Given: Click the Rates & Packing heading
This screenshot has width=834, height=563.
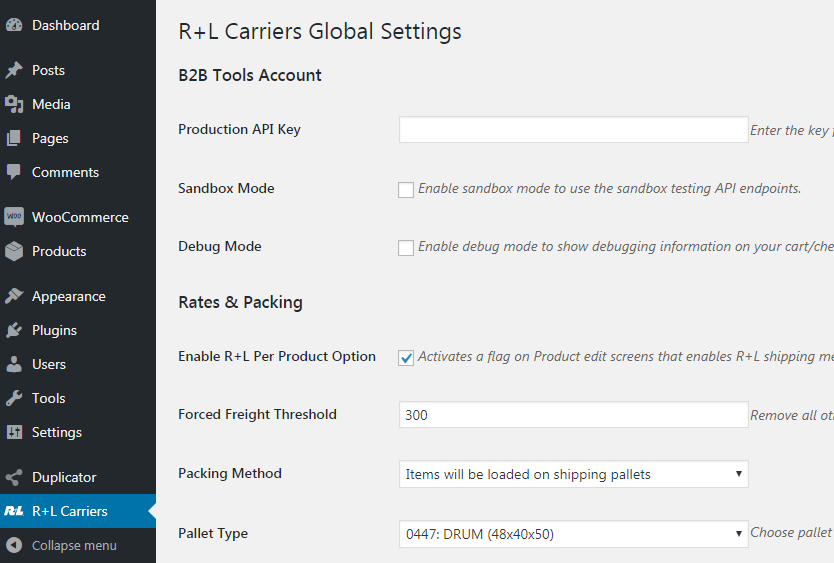Looking at the screenshot, I should click(240, 302).
